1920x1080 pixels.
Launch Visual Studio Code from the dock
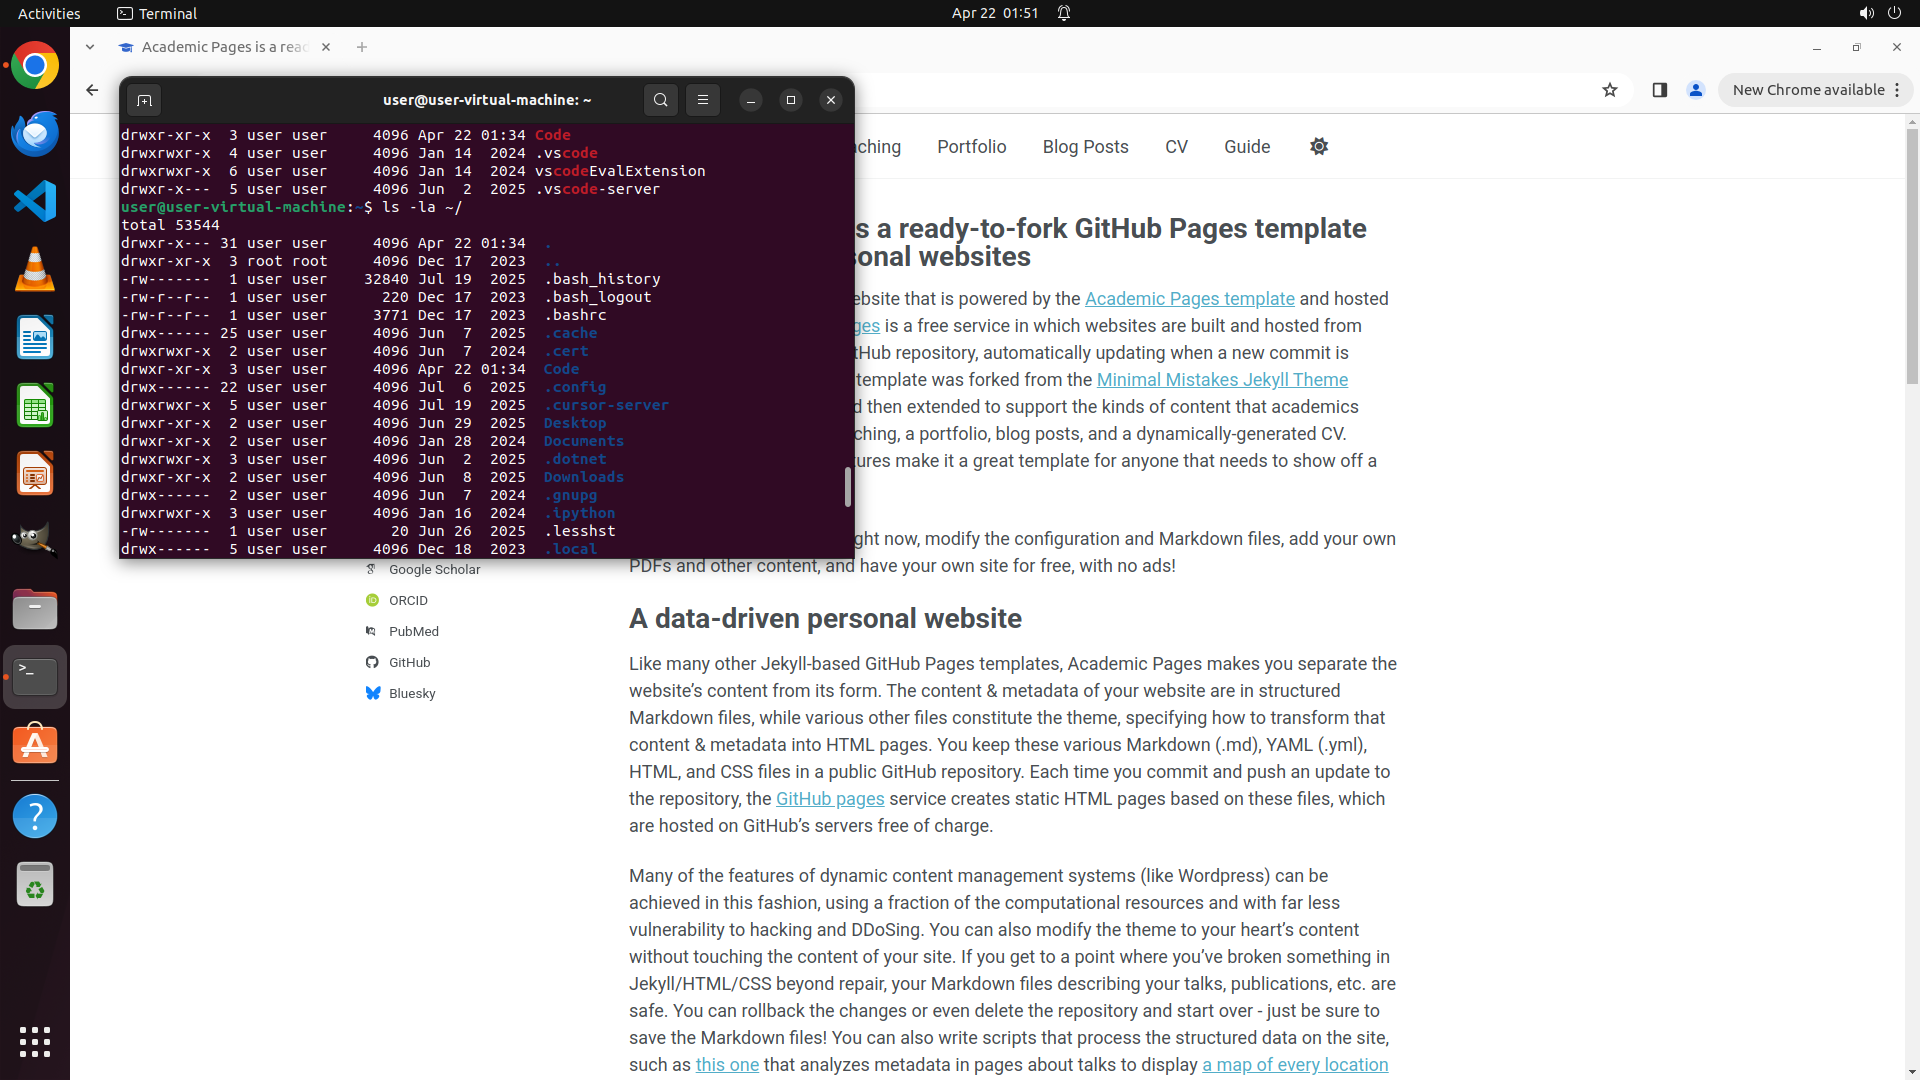point(35,201)
